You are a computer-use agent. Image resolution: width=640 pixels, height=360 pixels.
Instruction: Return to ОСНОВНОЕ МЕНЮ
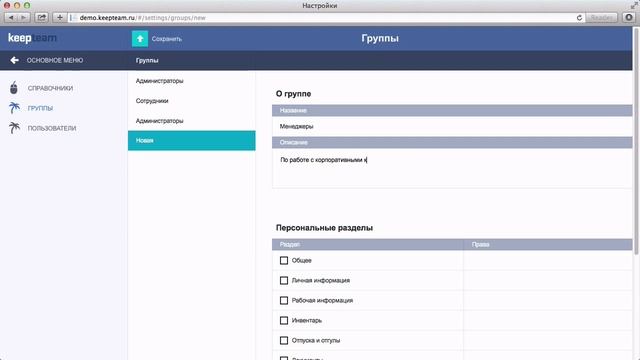pos(55,60)
